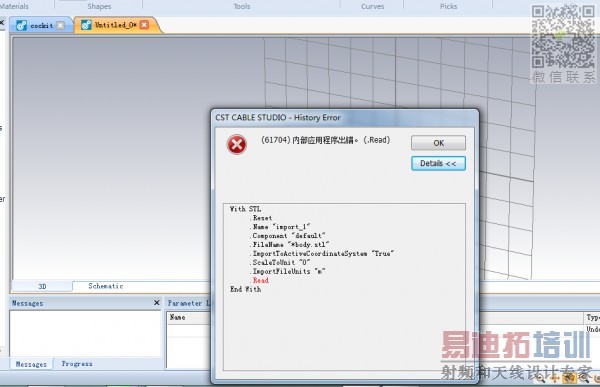Screen dimensions: 600x387
Task: Close the cockit tab
Action: click(60, 25)
